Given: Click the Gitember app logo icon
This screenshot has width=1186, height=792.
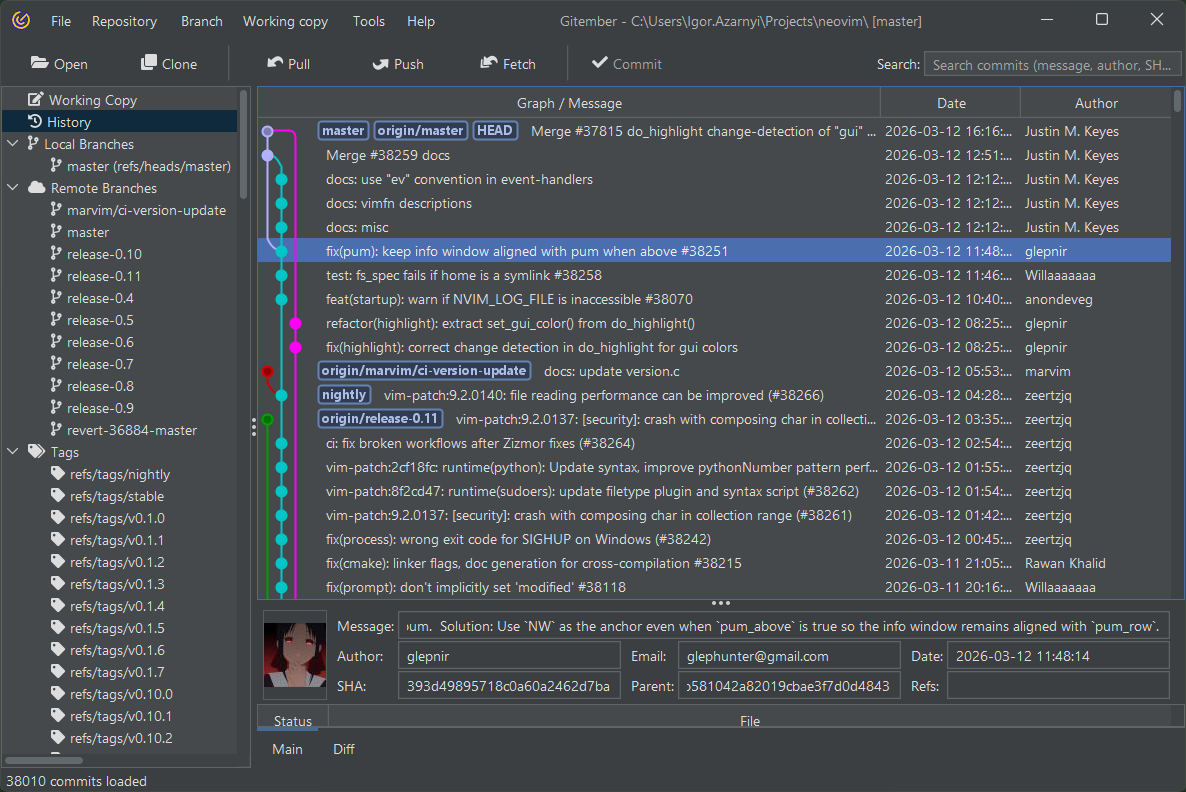Looking at the screenshot, I should [21, 21].
